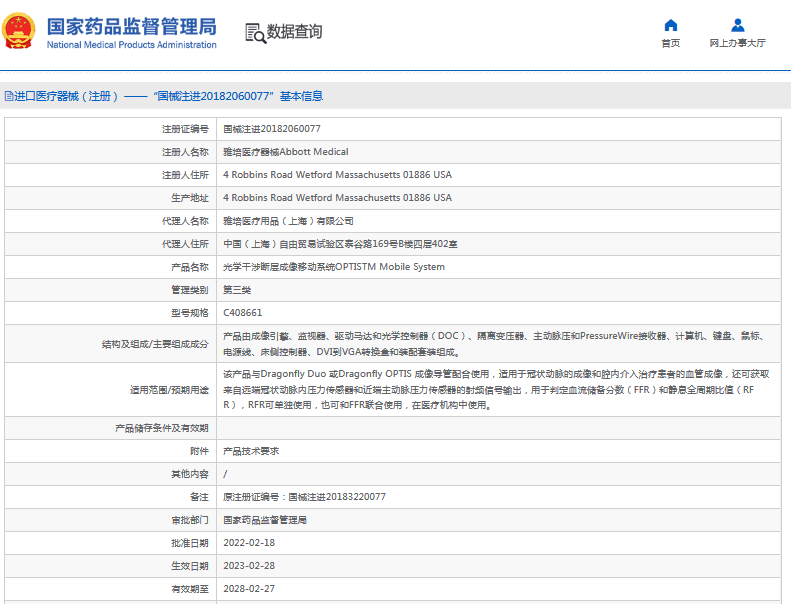Click 第三类 management category value
The width and height of the screenshot is (791, 604).
[x=237, y=290]
